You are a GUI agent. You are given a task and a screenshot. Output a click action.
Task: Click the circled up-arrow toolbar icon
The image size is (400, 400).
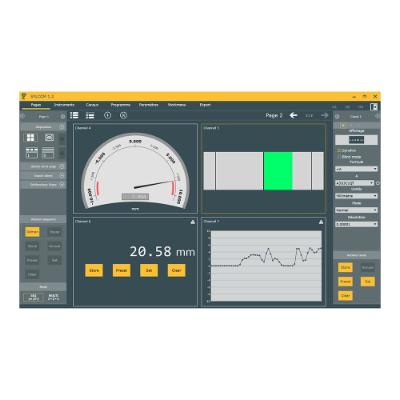pyautogui.click(x=123, y=116)
